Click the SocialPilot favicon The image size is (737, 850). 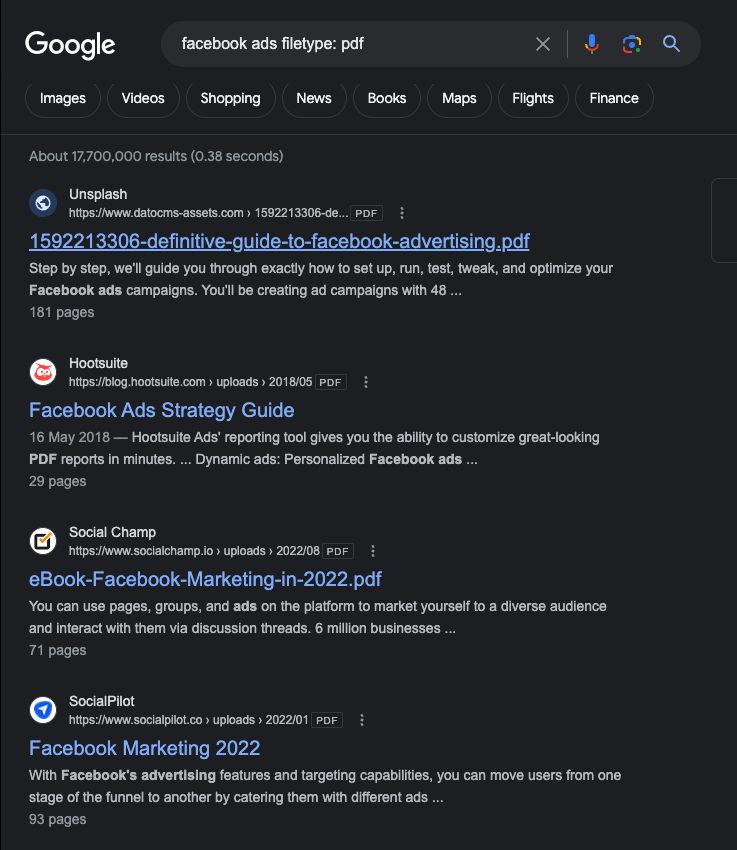click(43, 710)
